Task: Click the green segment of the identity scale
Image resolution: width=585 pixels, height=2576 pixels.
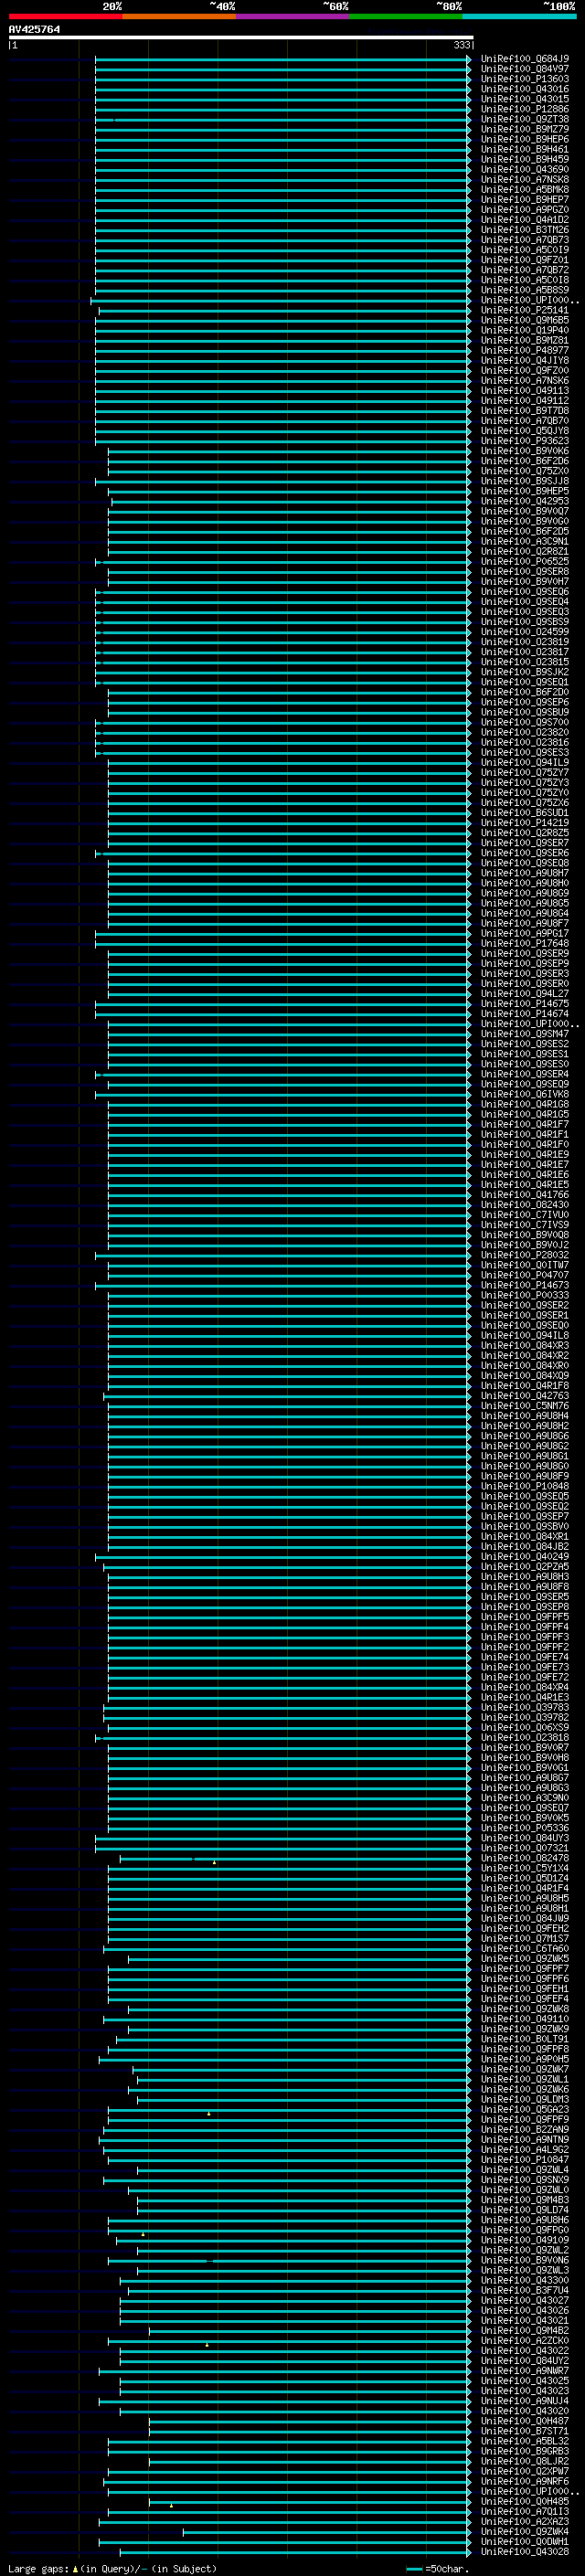Action: 406,16
